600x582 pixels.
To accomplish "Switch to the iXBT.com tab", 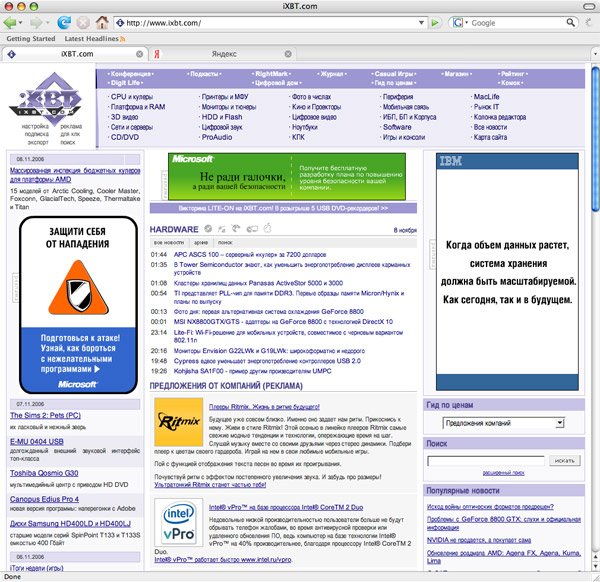I will (76, 54).
